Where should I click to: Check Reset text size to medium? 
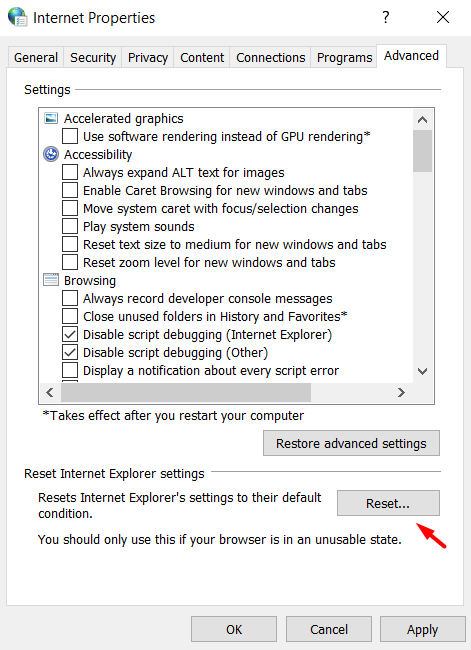70,245
